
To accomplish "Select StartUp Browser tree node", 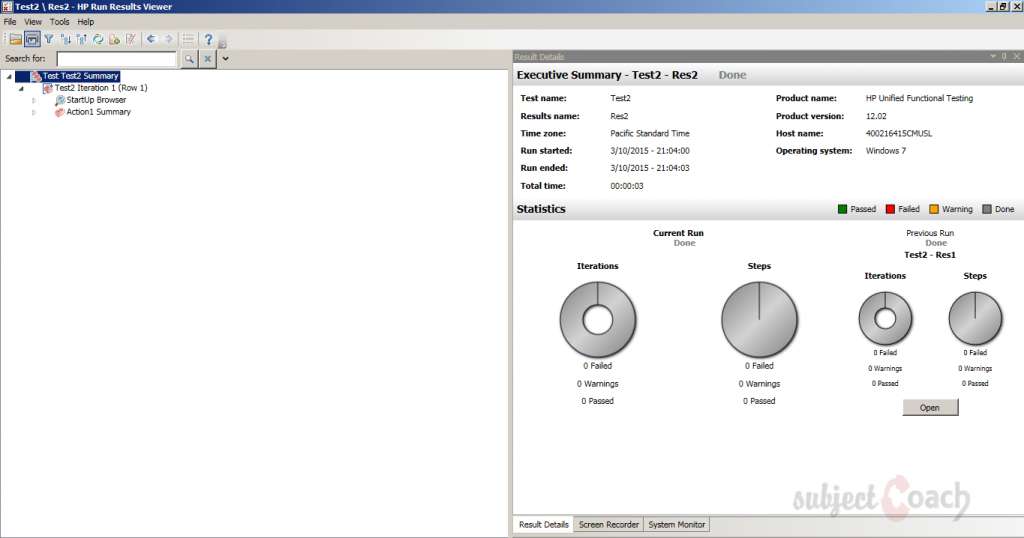I will 96,100.
